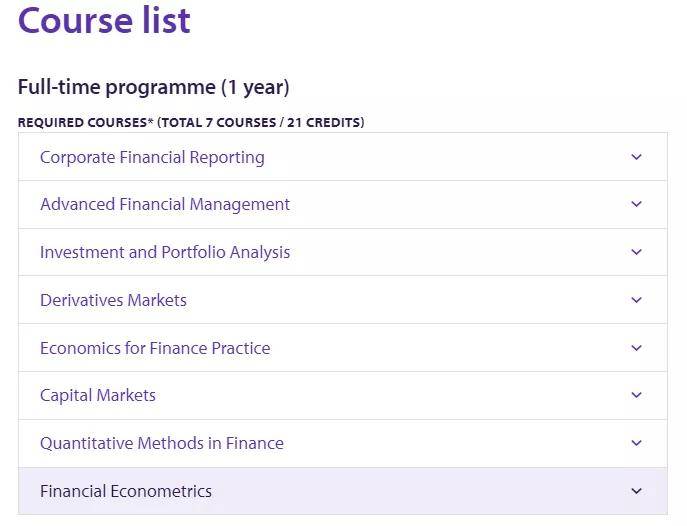The image size is (687, 526).
Task: Select Quantitative Methods in Finance title
Action: tap(162, 443)
